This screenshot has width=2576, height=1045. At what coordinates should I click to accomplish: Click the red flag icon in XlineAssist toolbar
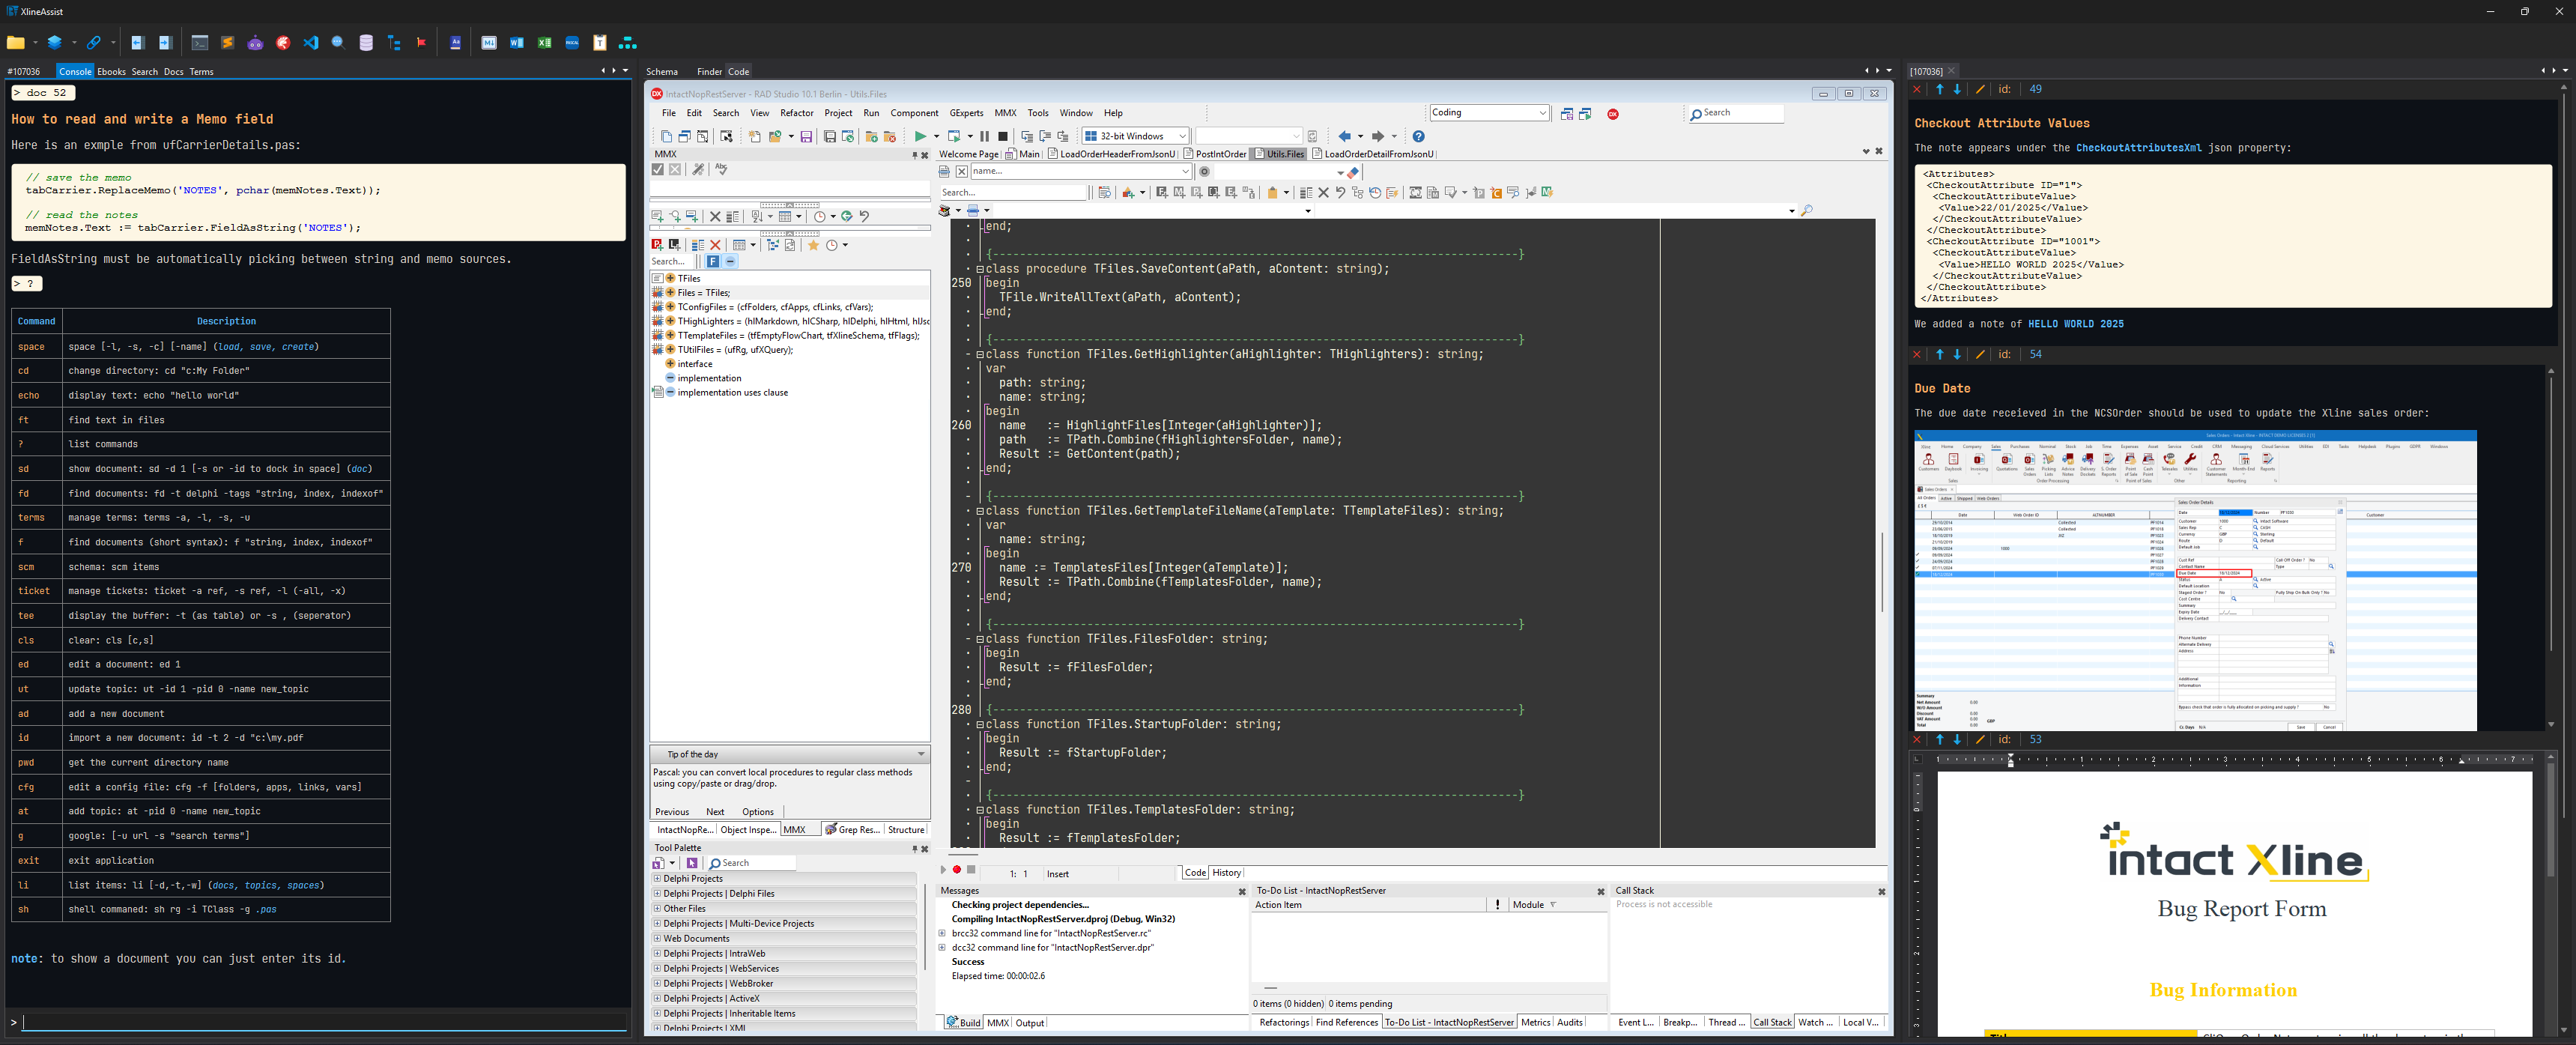click(421, 43)
